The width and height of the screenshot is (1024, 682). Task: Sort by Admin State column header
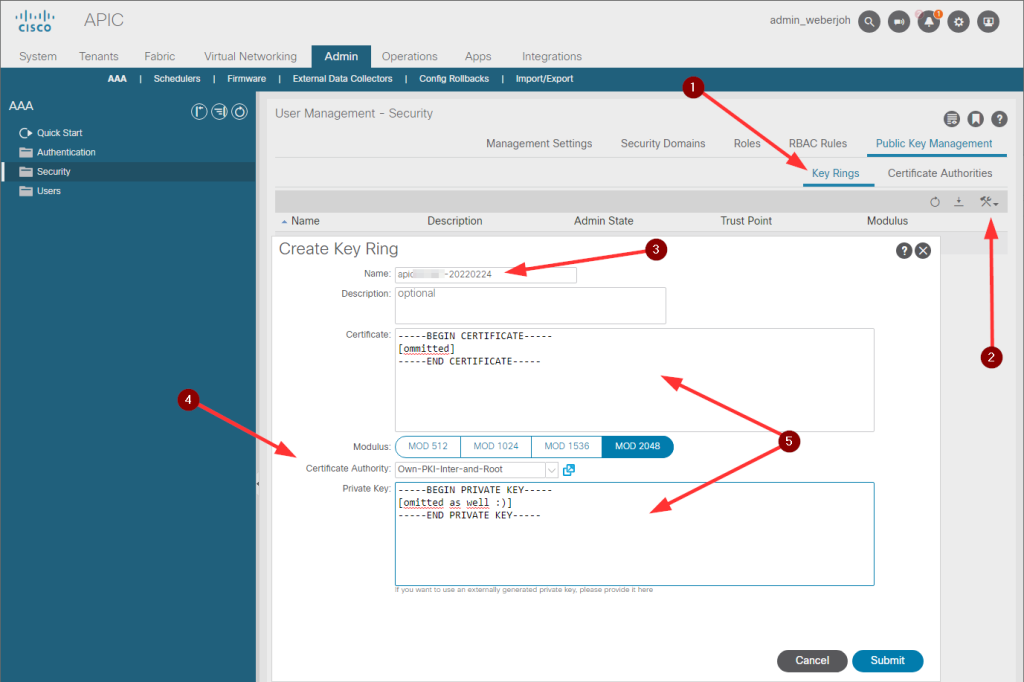pyautogui.click(x=603, y=221)
